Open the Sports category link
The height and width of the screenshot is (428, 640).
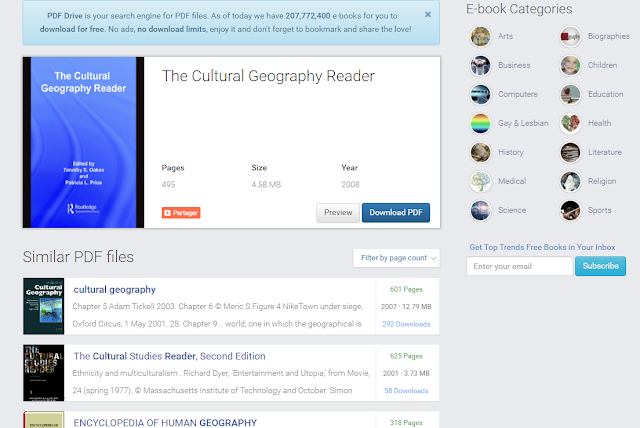600,210
